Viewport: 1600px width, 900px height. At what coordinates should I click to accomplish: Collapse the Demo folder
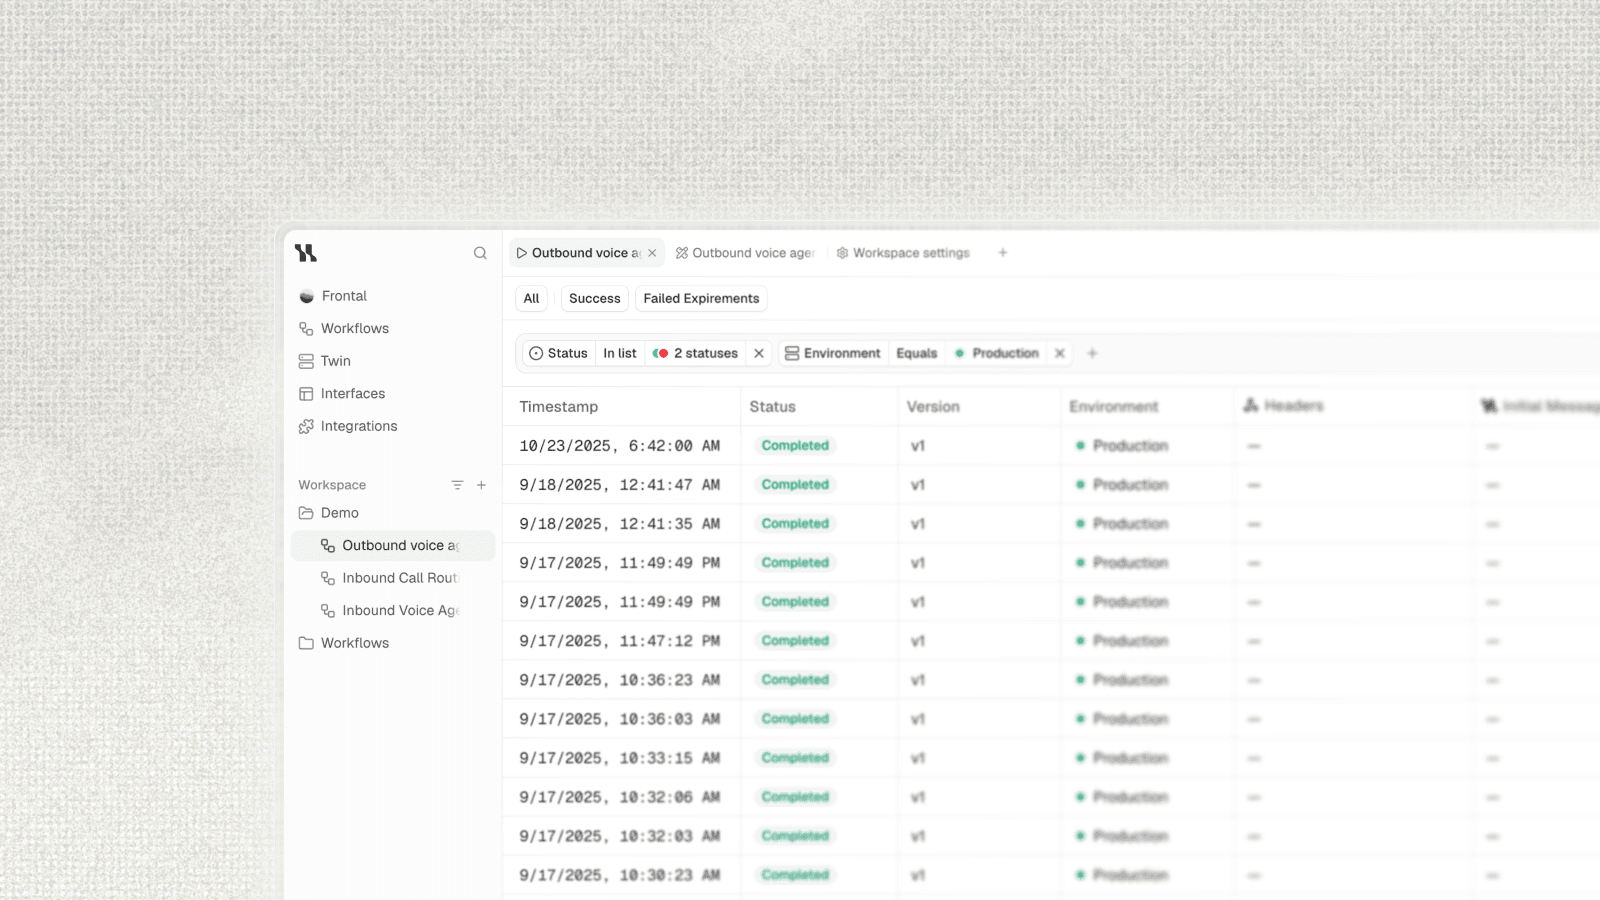[329, 513]
